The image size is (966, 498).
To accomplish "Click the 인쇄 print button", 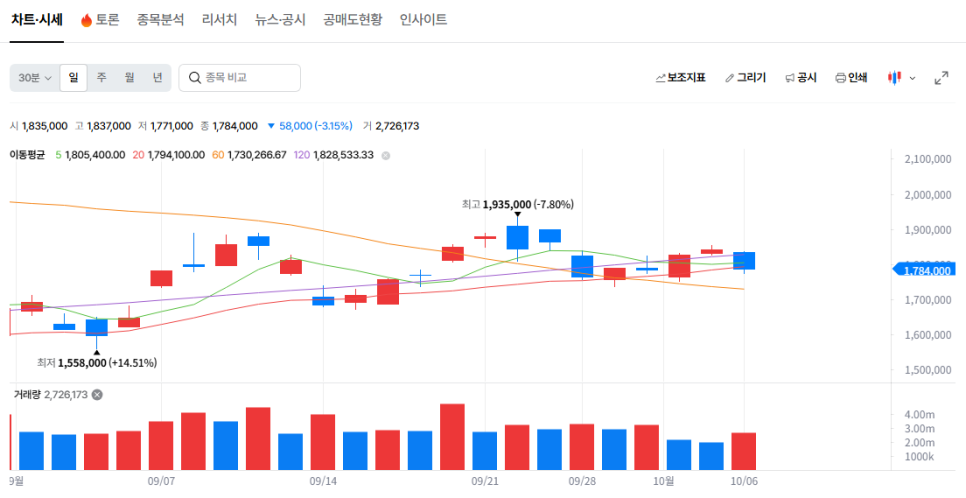I will coord(851,78).
